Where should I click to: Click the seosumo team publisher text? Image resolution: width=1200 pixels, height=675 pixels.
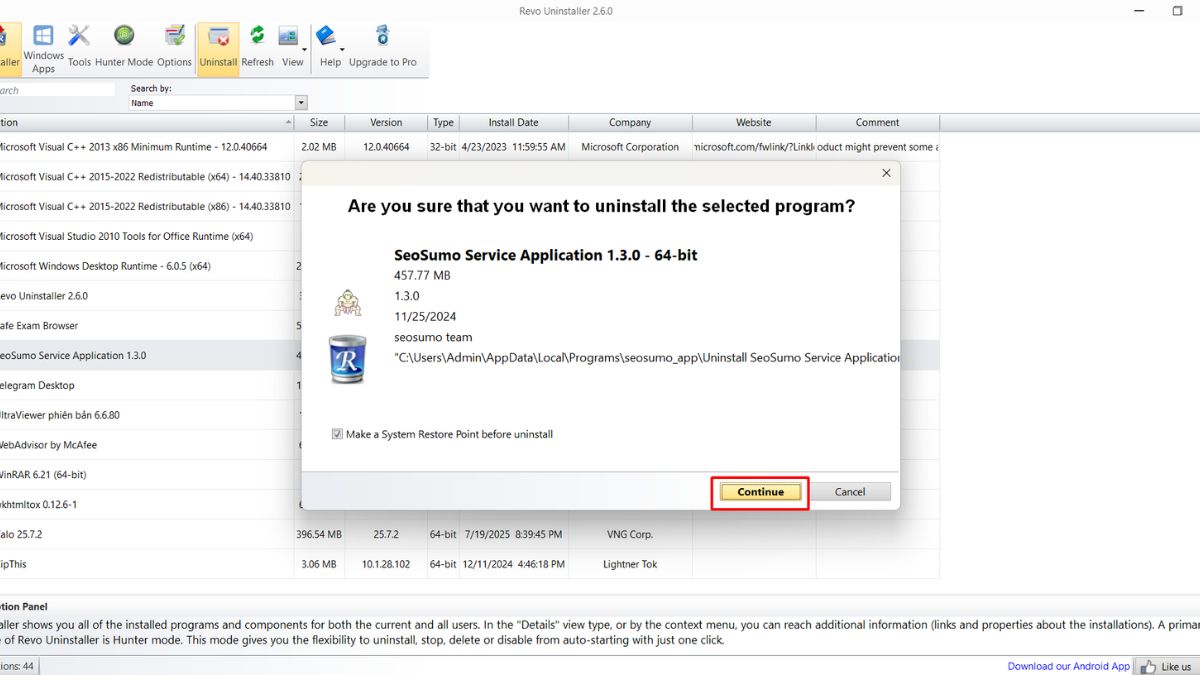(433, 337)
